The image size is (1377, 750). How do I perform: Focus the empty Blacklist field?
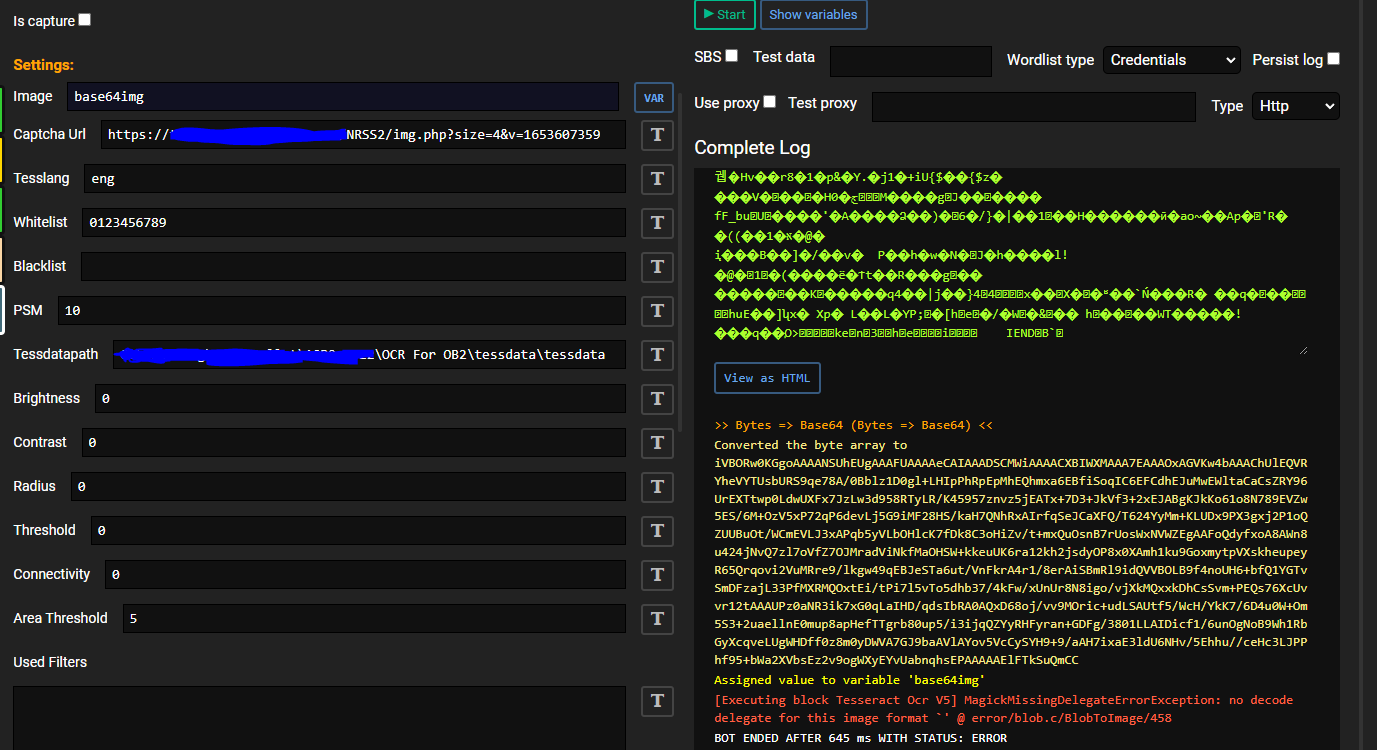[353, 267]
